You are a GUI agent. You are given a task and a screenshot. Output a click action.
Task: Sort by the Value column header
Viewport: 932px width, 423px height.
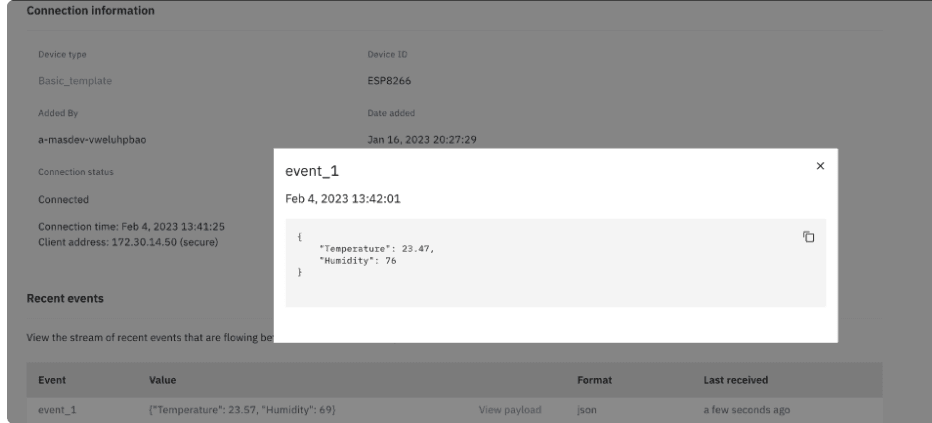point(162,380)
